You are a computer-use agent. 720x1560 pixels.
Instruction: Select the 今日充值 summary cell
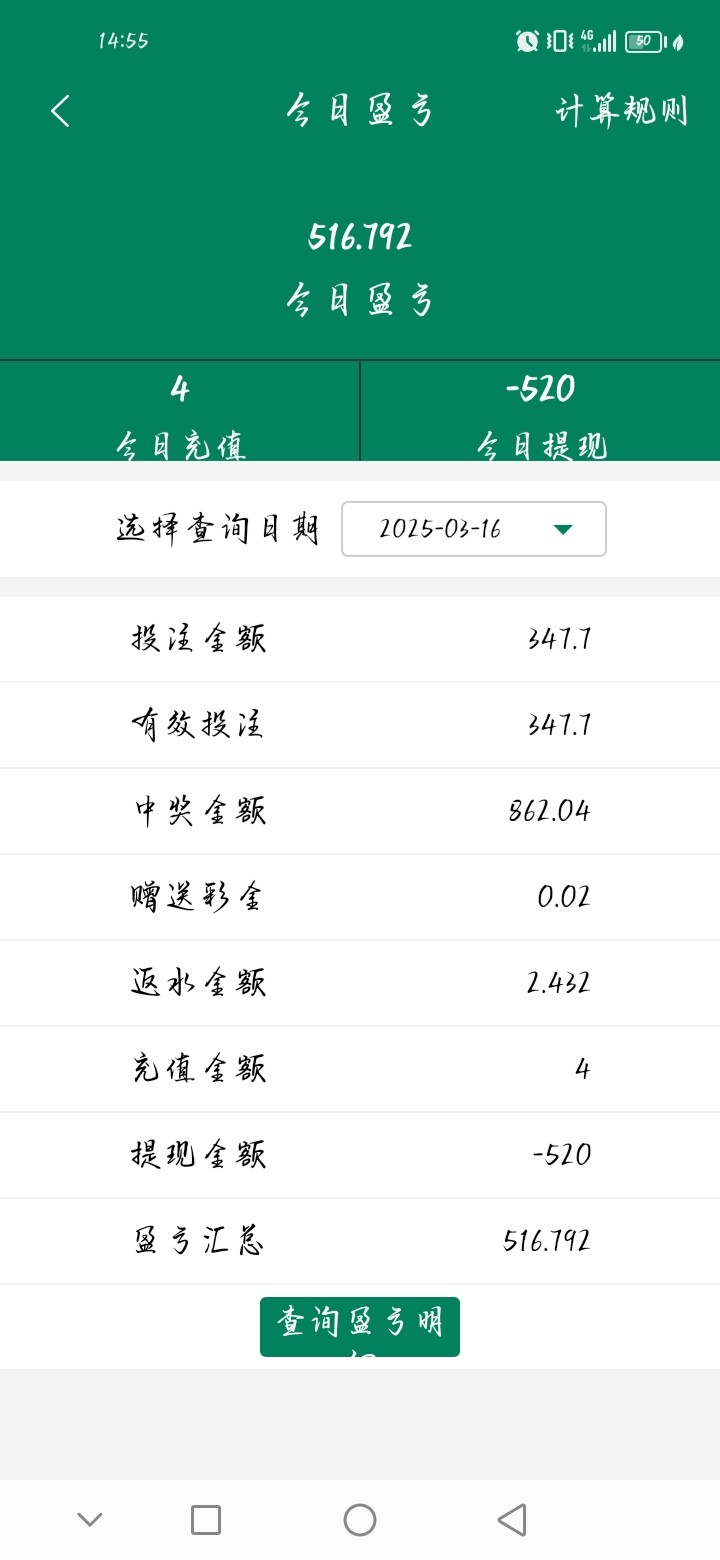click(180, 411)
